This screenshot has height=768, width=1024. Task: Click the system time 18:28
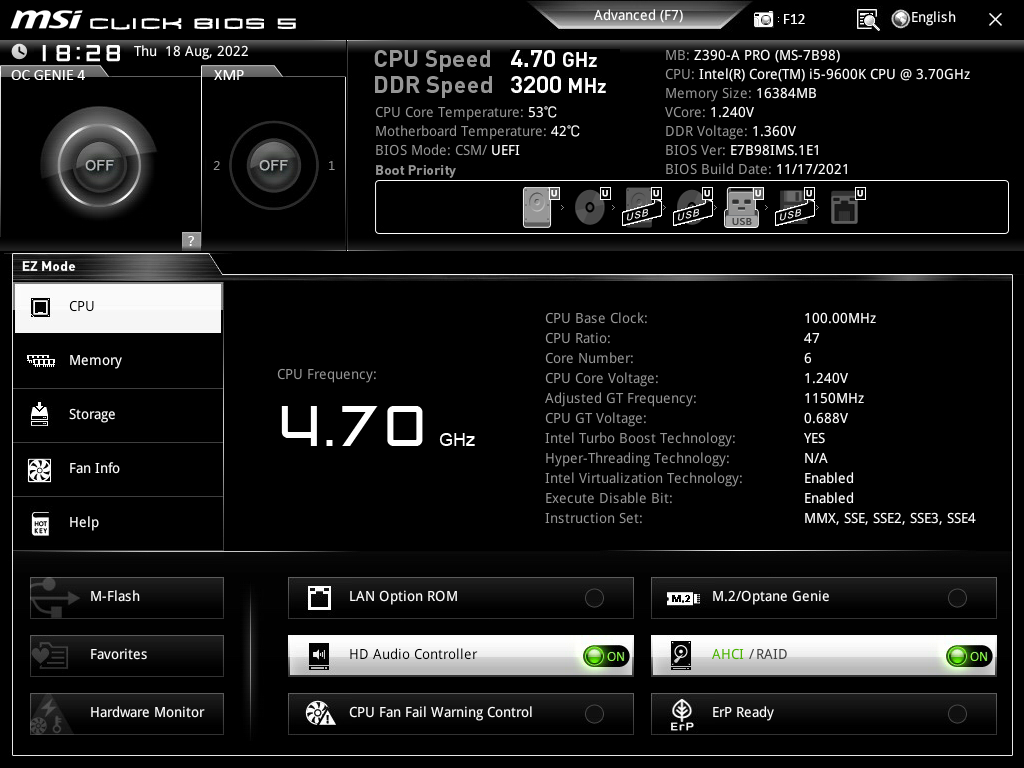pos(80,52)
